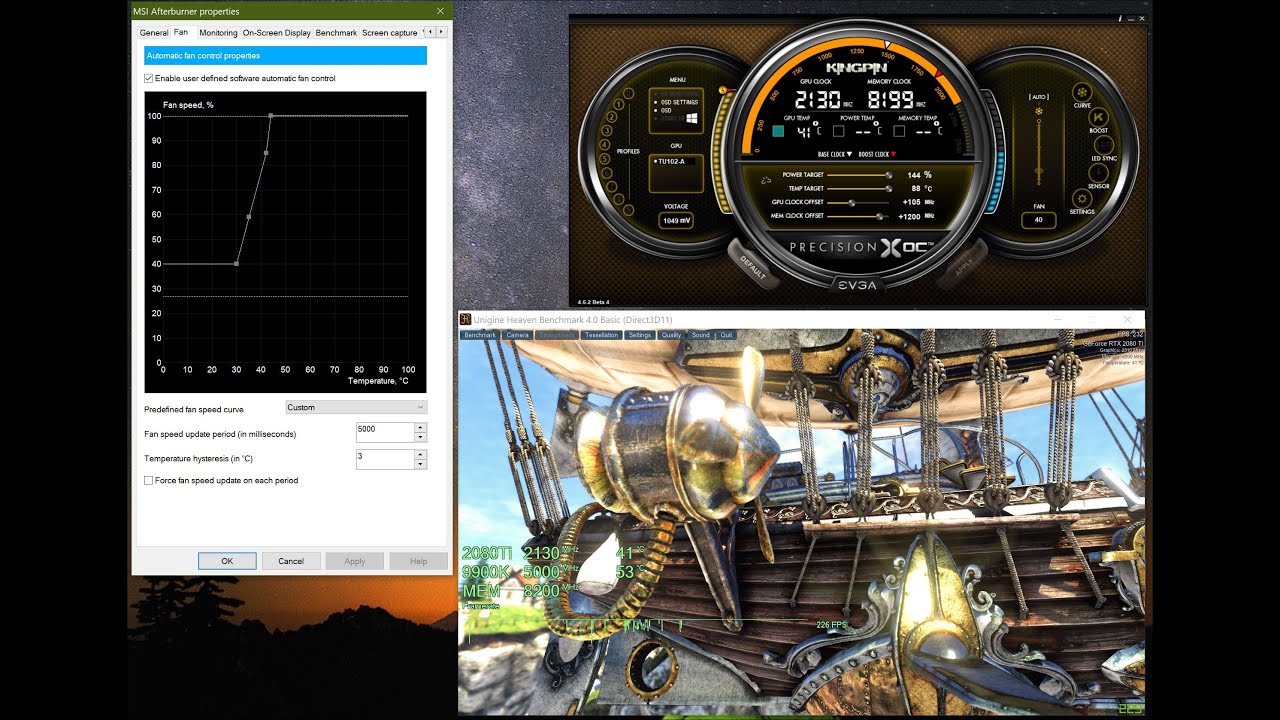Viewport: 1280px width, 720px height.
Task: Click the KINGPIN Boost icon
Action: coord(1099,117)
